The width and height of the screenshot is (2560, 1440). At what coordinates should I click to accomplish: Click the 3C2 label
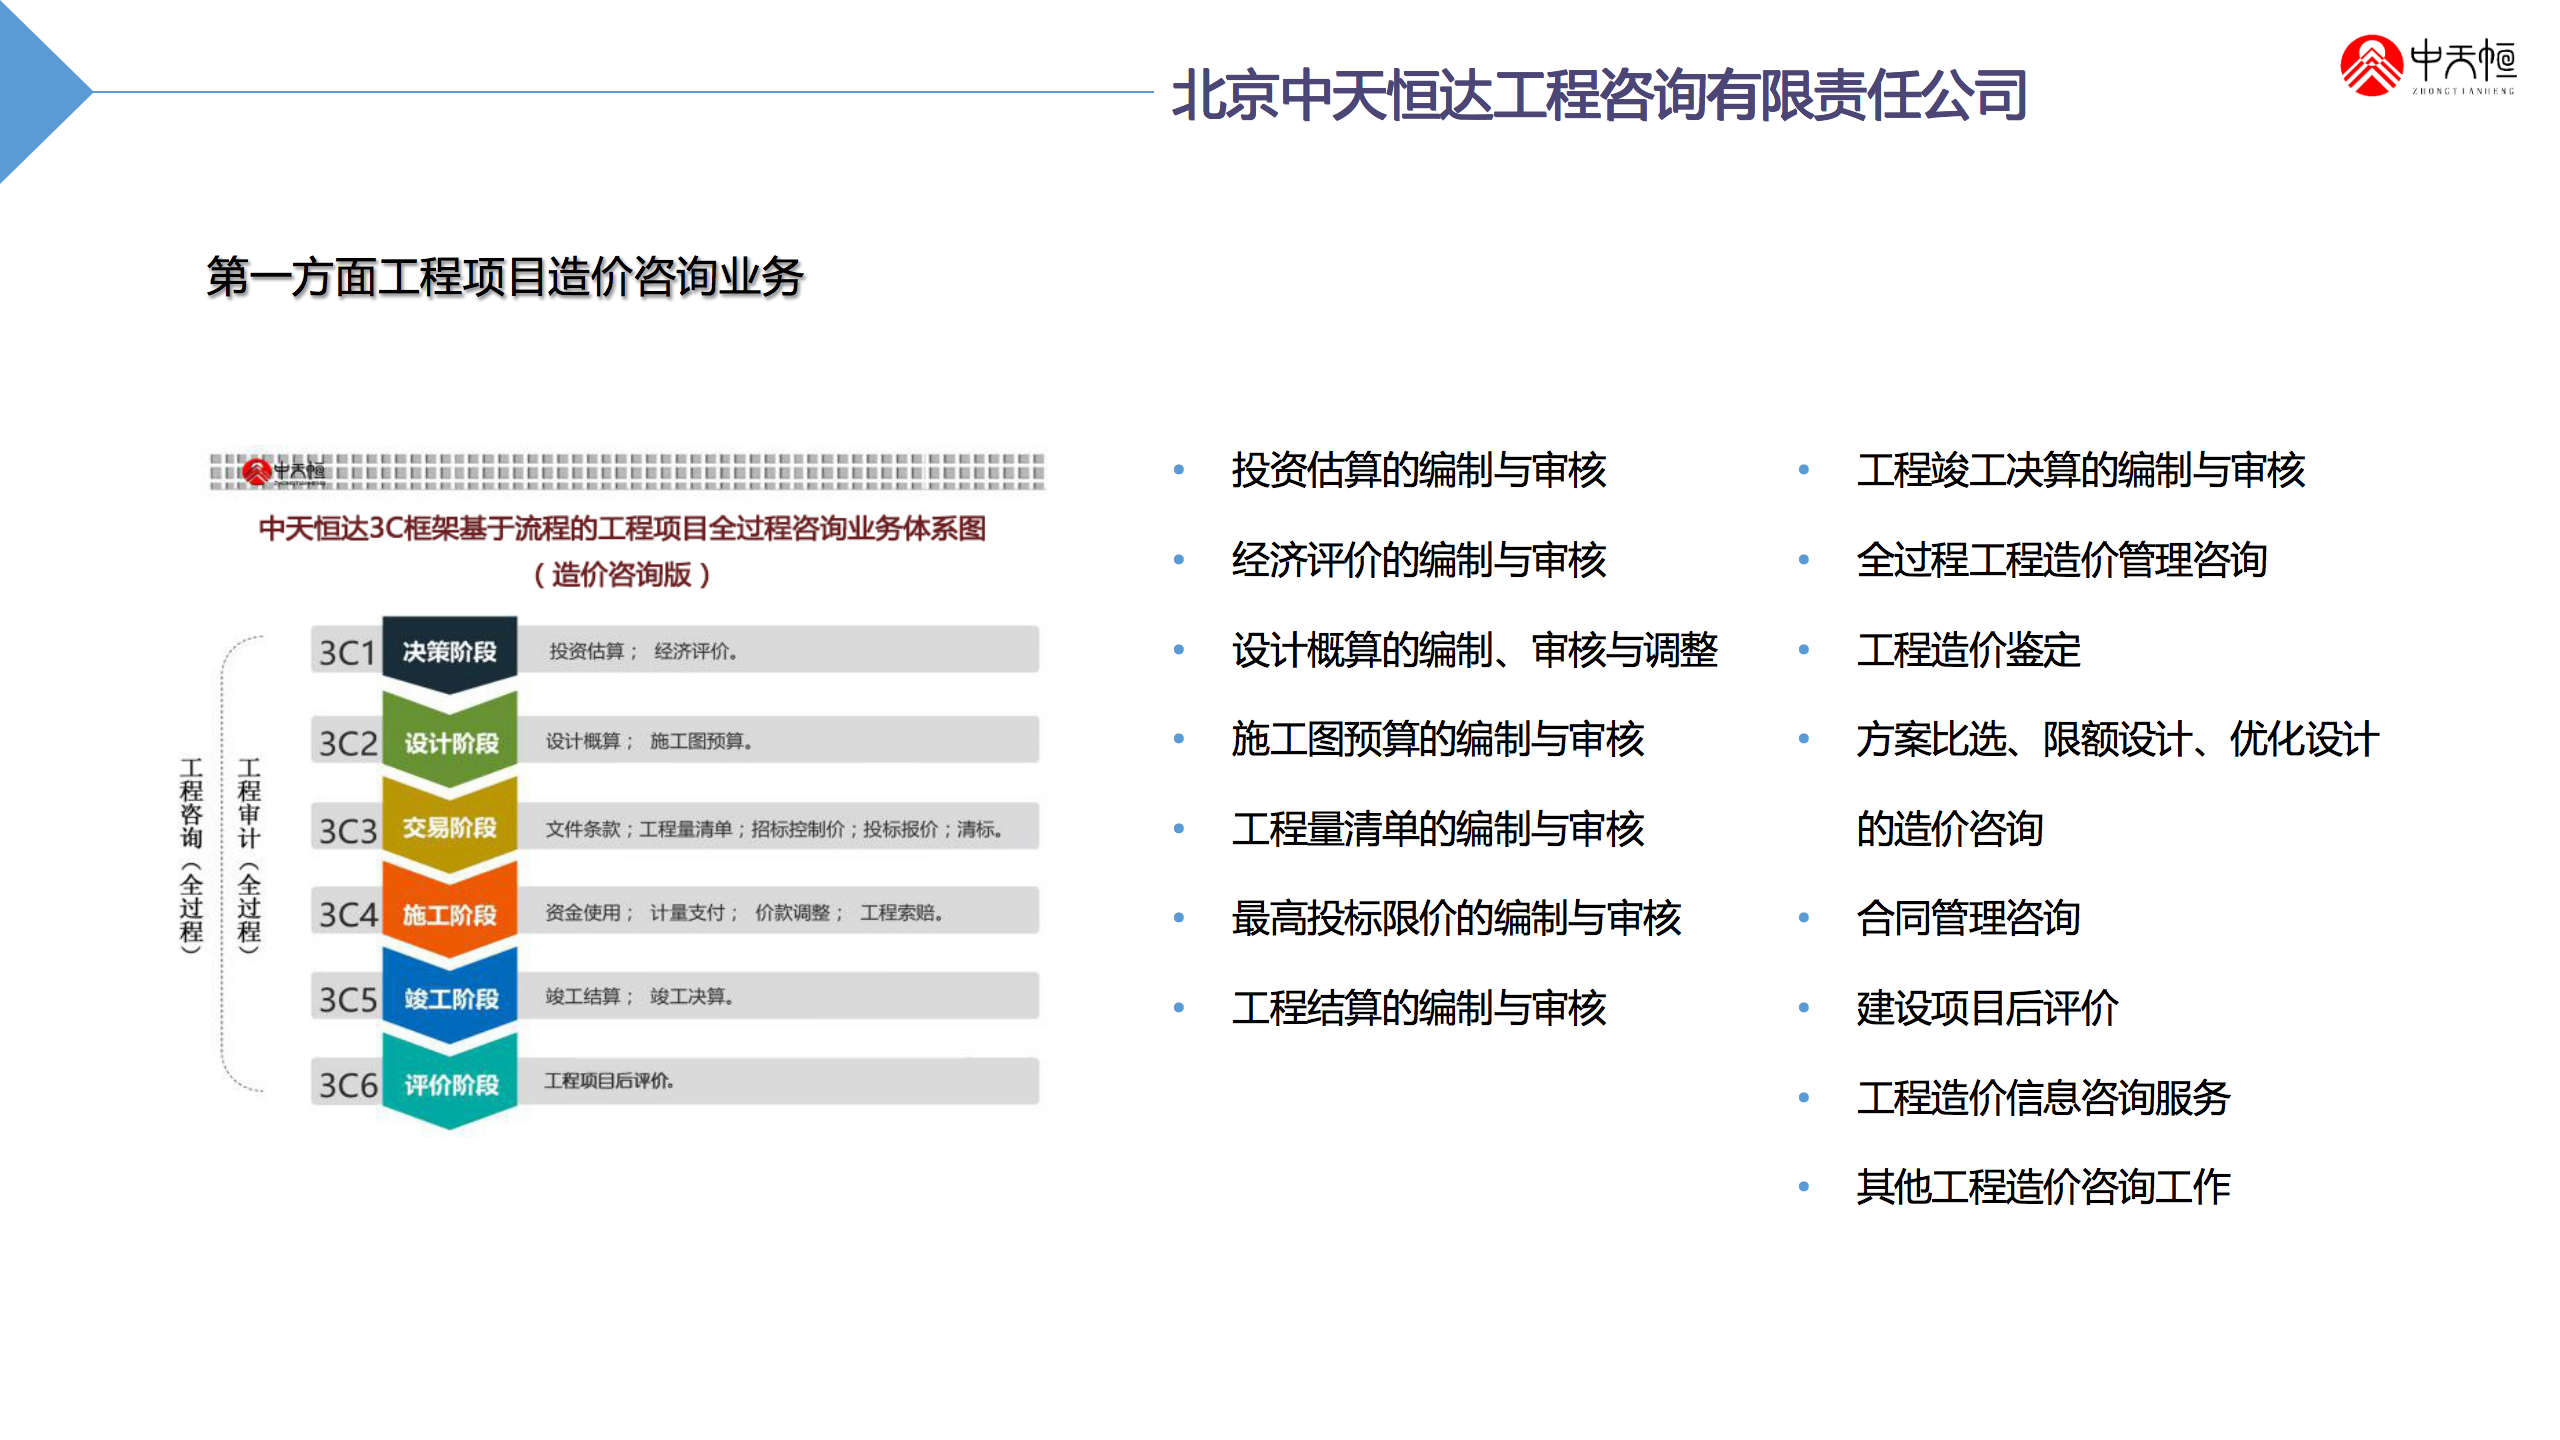click(347, 743)
